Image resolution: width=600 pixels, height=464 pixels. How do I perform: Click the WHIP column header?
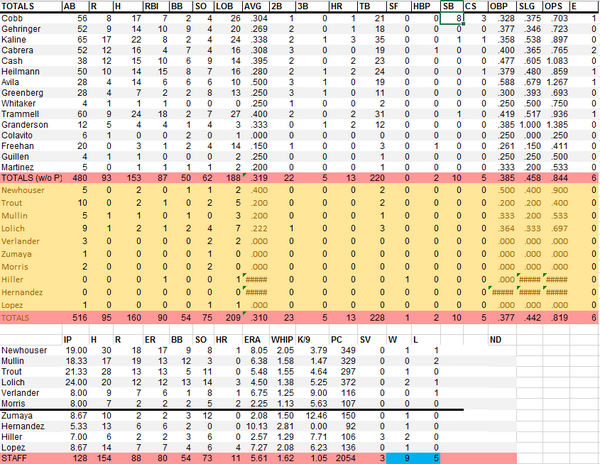point(282,340)
